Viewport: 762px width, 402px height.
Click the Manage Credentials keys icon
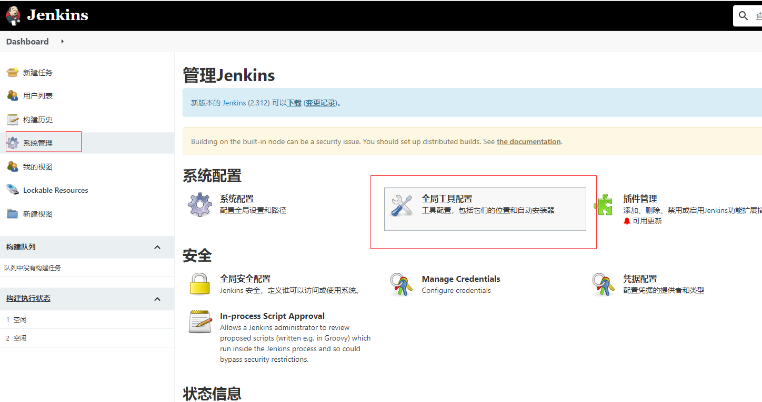click(x=401, y=284)
